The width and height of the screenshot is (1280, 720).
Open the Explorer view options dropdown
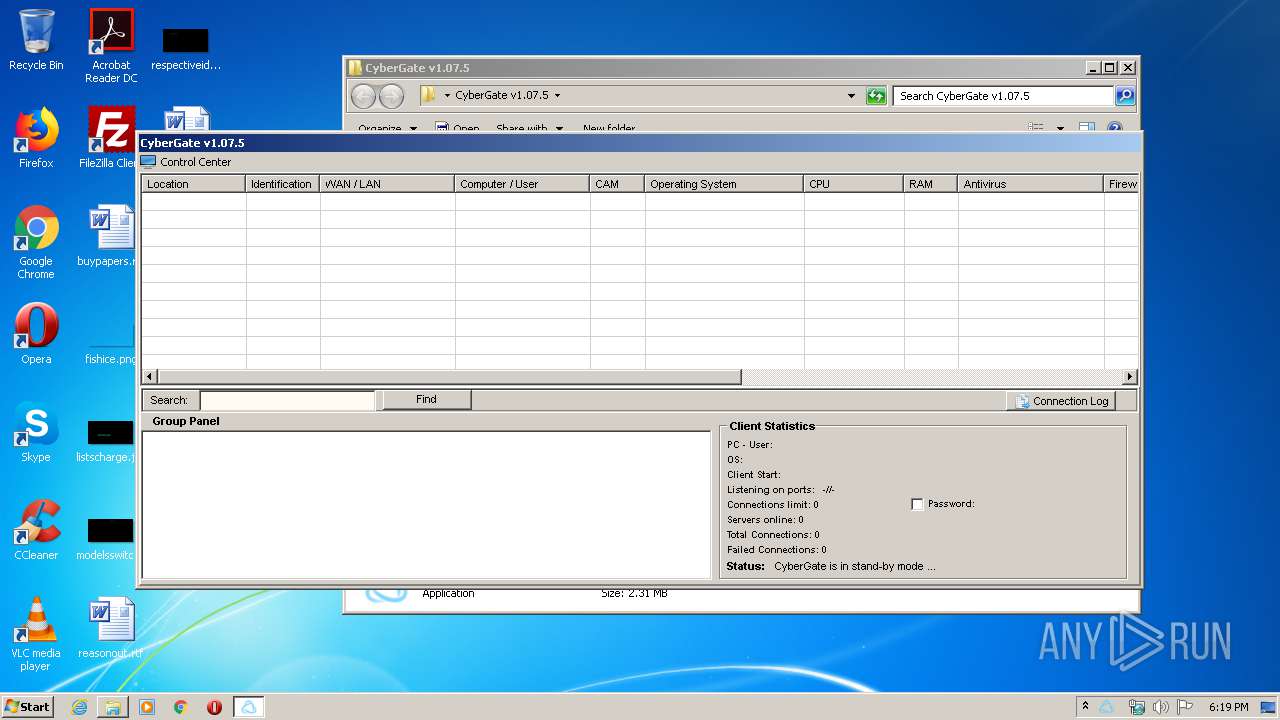point(1060,128)
